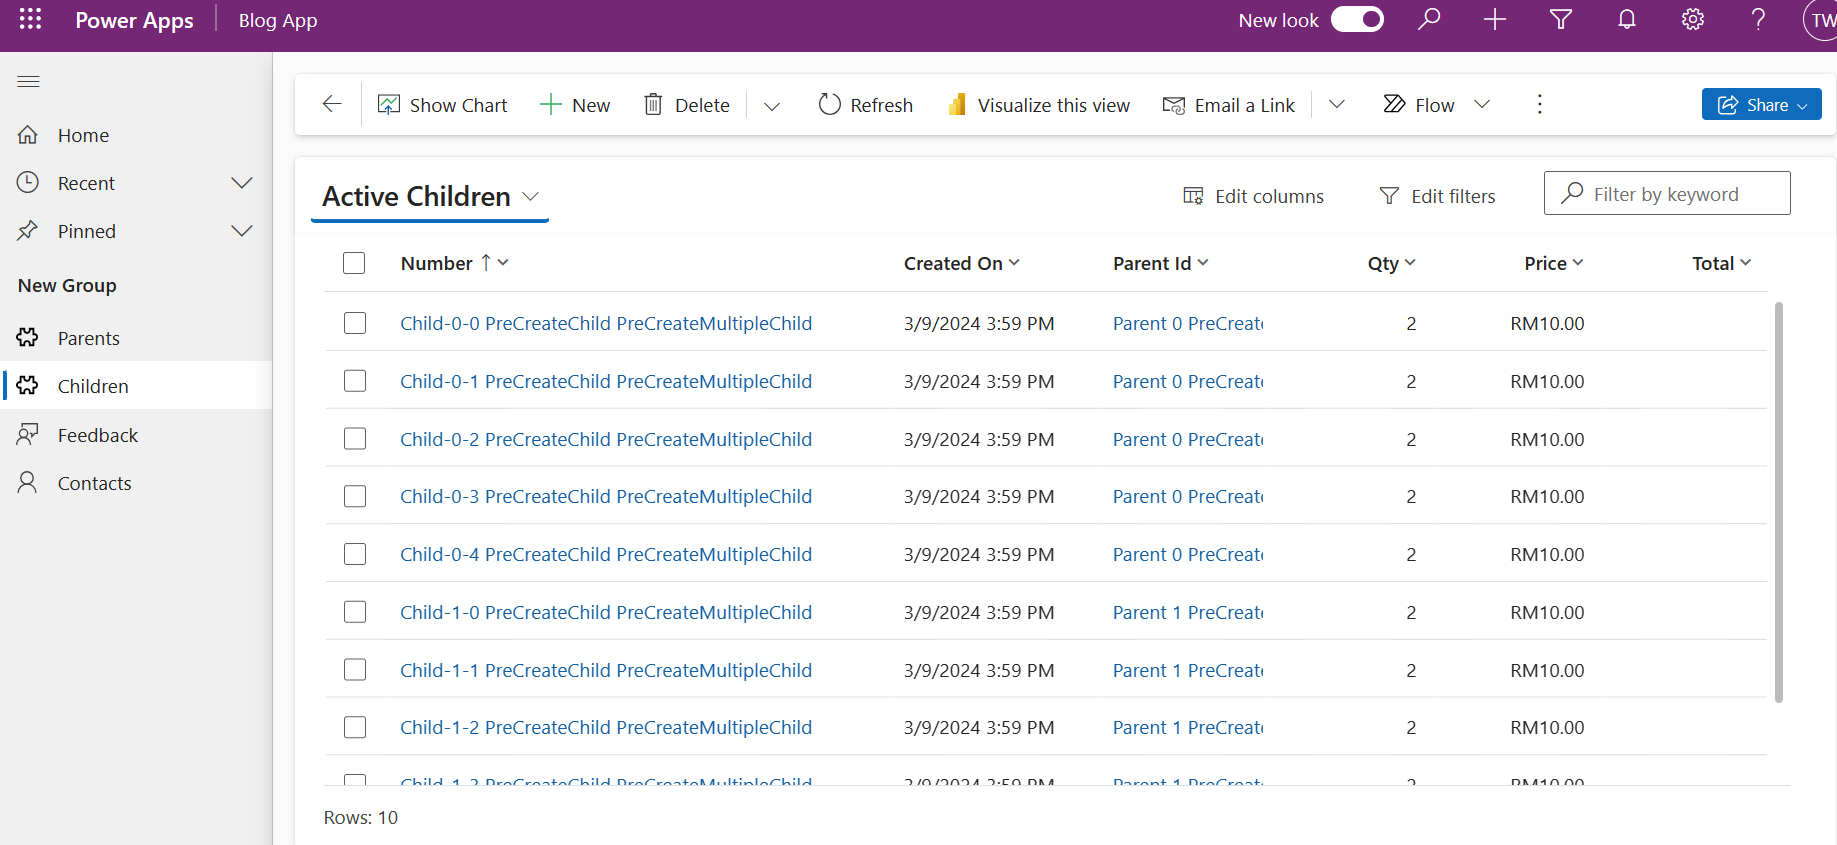The image size is (1837, 845).
Task: Click the Contacts person icon in sidebar
Action: point(28,483)
